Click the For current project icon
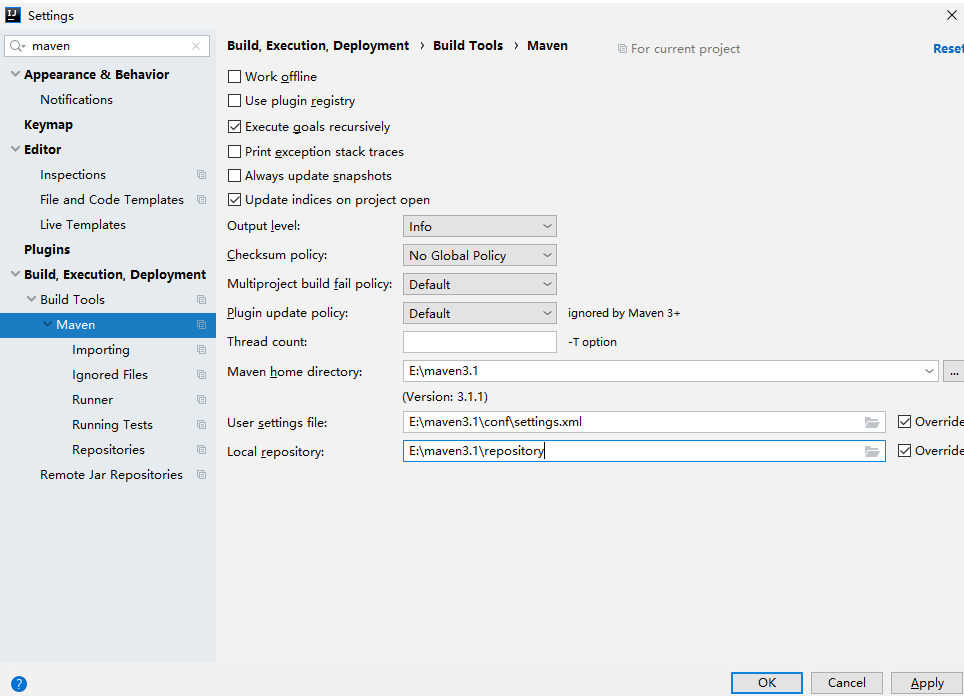This screenshot has height=696, width=964. (x=622, y=49)
